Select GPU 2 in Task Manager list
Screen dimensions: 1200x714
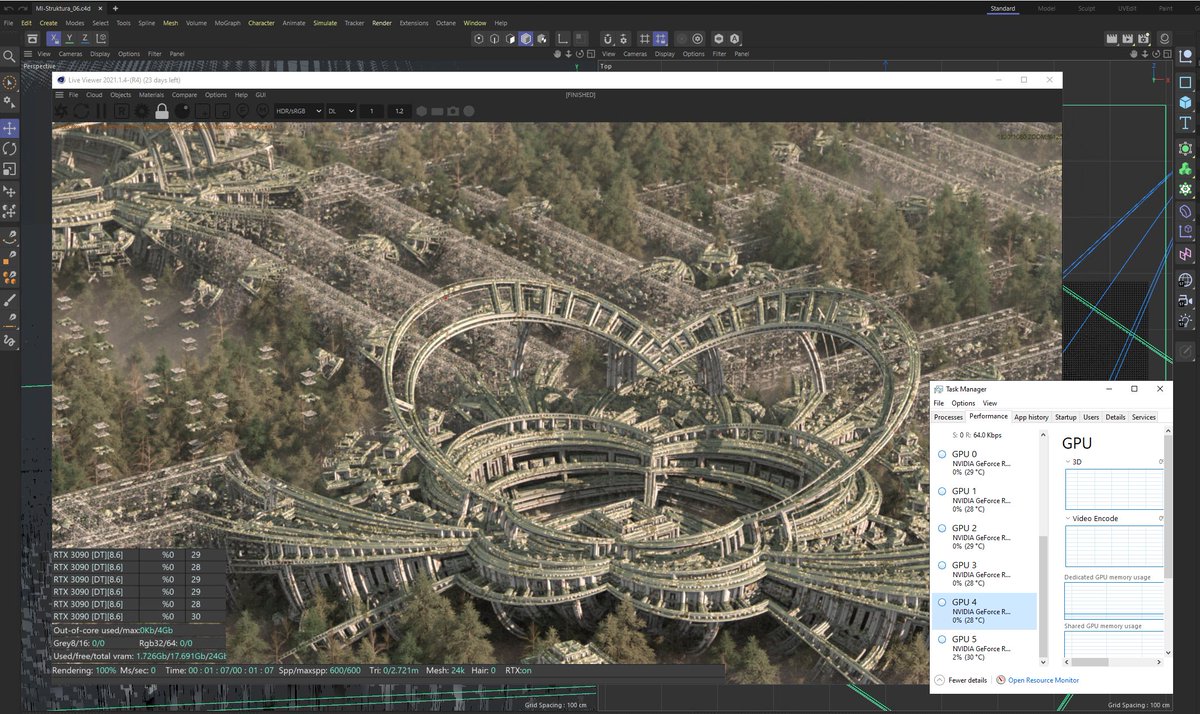click(x=985, y=537)
